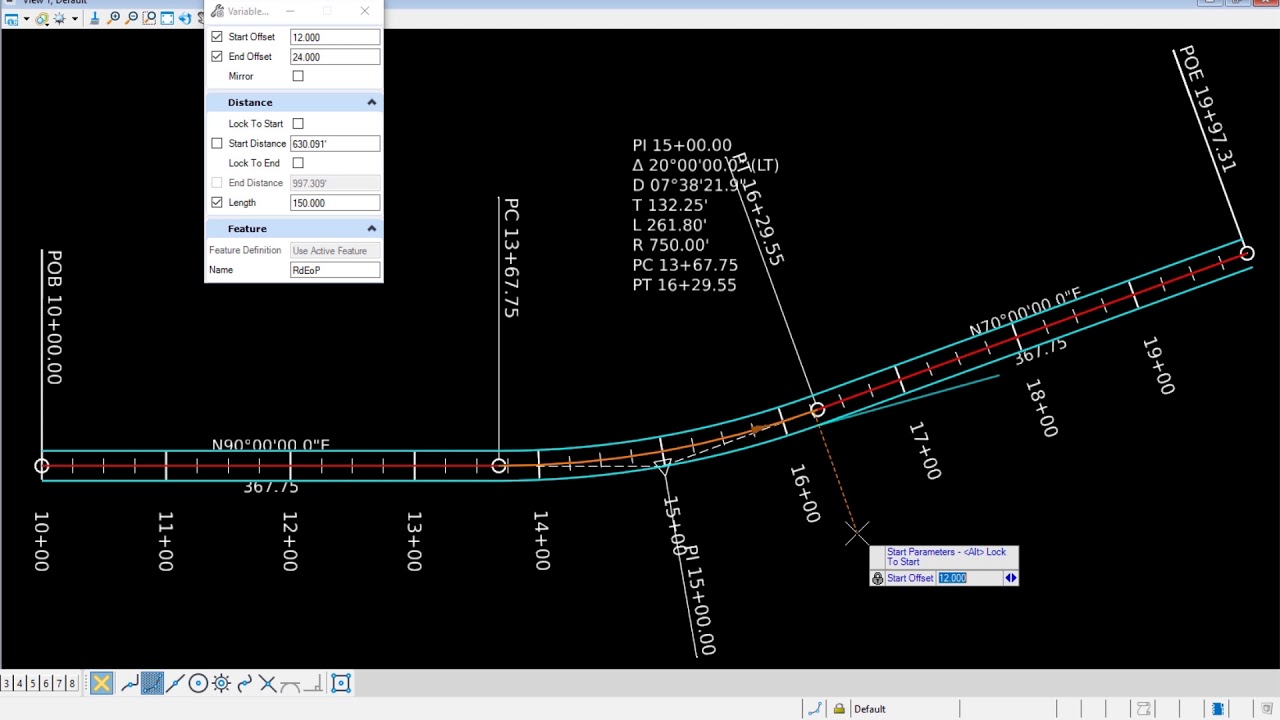Click Start Offset field in cursor prompt
Screen dimensions: 1280x720
point(970,578)
